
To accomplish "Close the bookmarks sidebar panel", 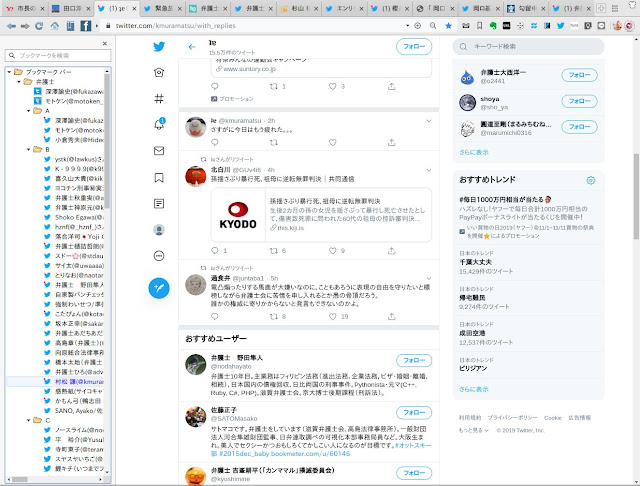I will click(105, 43).
